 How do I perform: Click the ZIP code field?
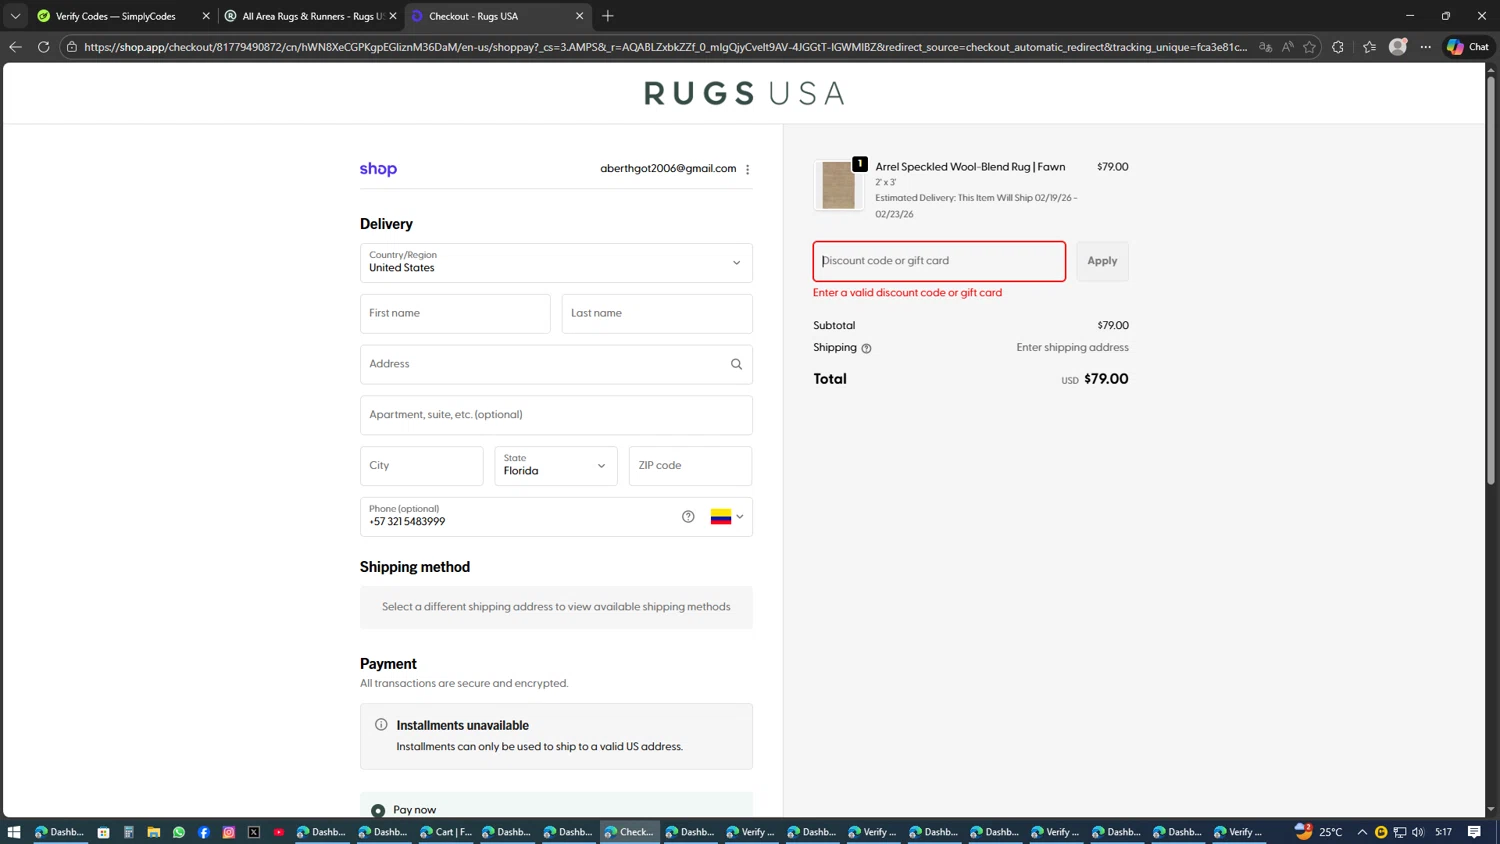coord(690,466)
